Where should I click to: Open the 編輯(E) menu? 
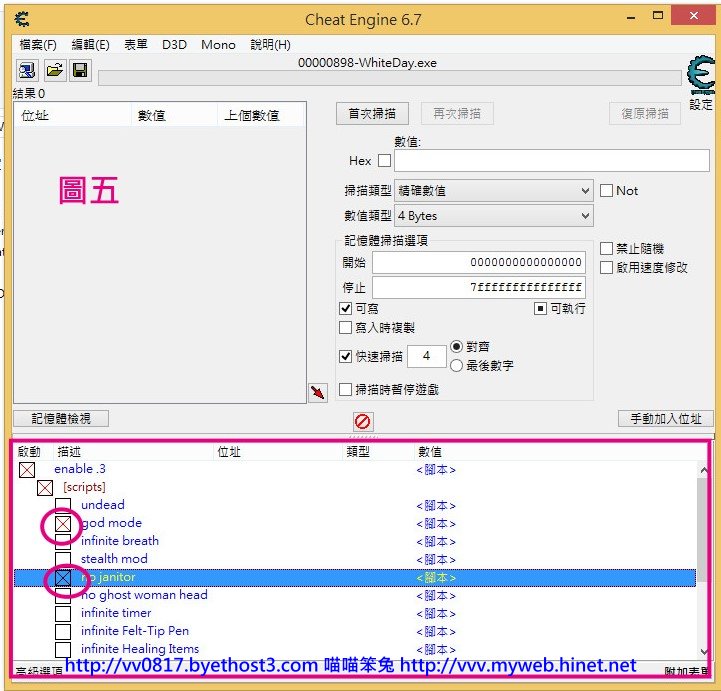(x=91, y=45)
